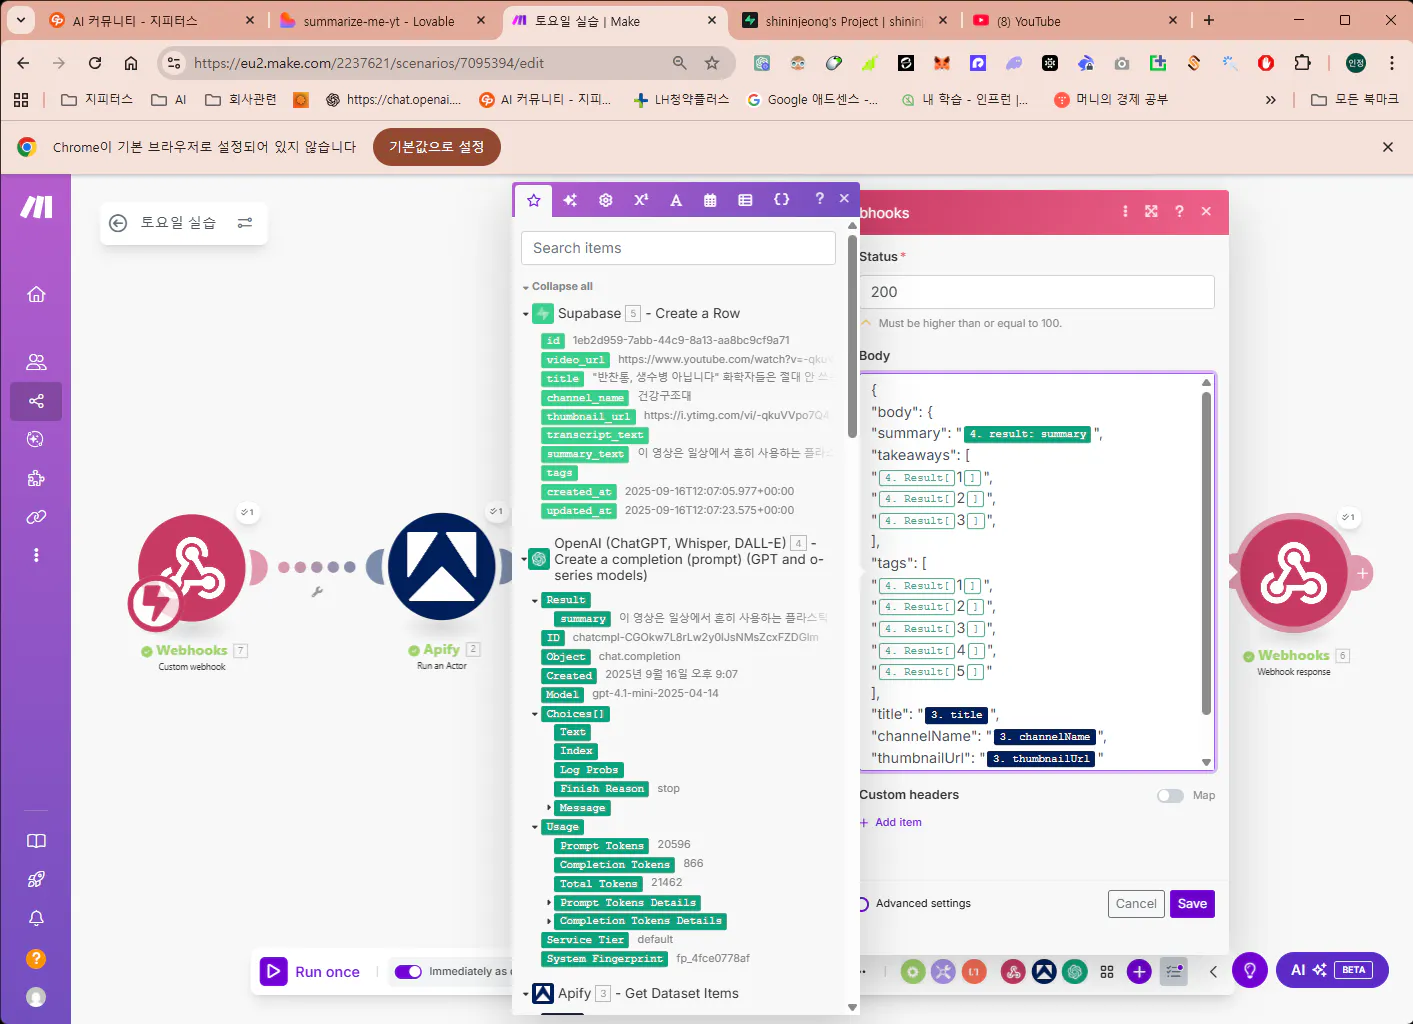The image size is (1413, 1024).
Task: Select the Custom webhook module node
Action: click(x=191, y=568)
